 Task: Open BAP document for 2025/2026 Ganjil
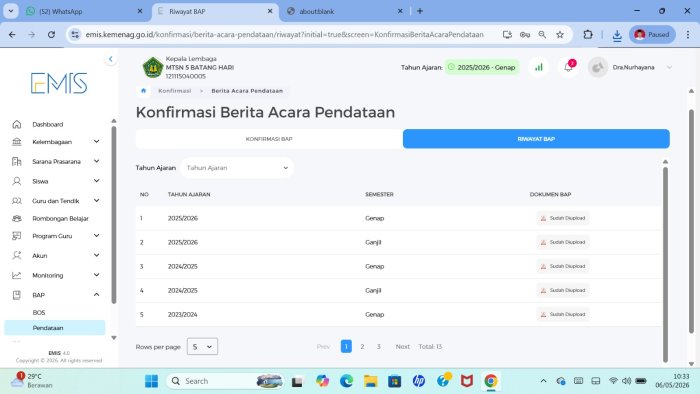tap(562, 242)
